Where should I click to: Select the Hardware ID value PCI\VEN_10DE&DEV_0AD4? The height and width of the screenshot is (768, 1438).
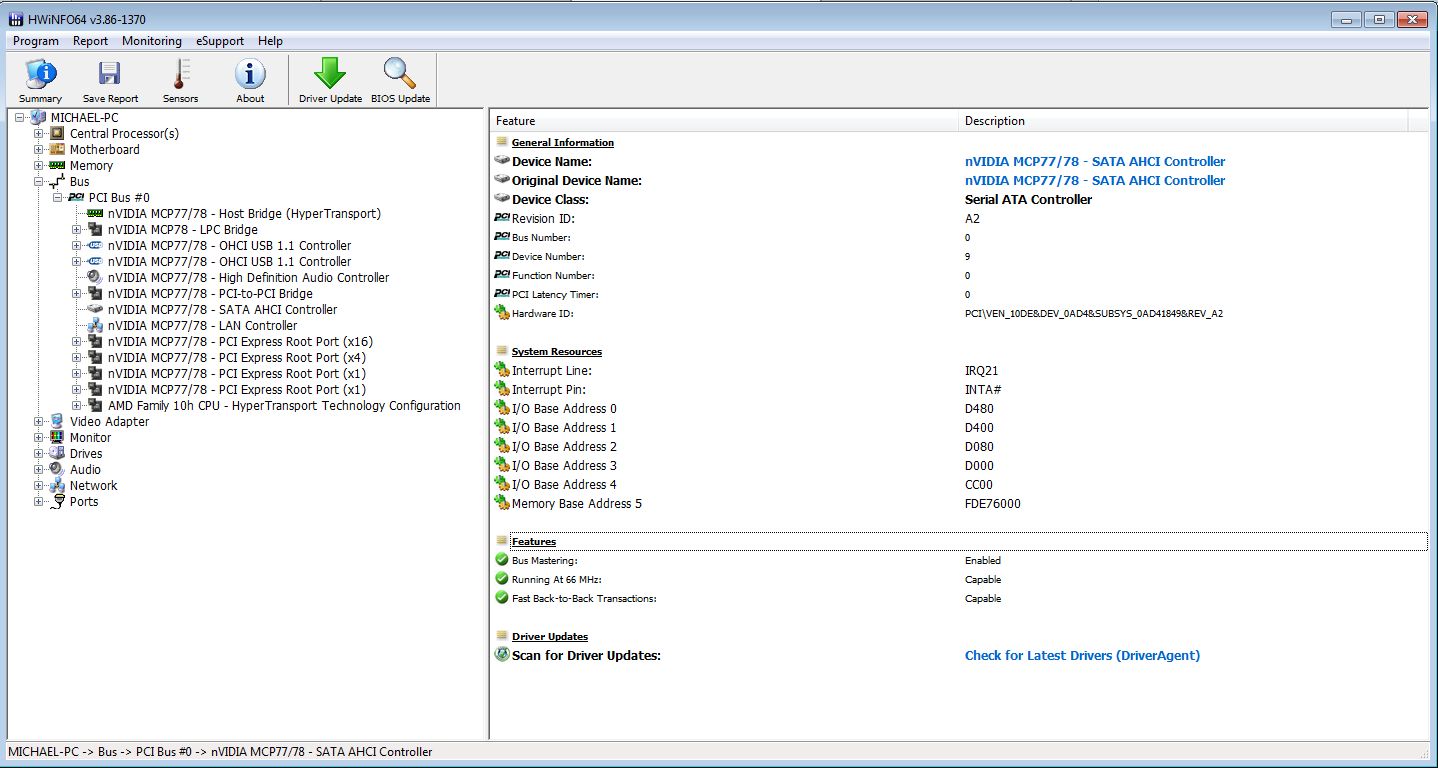click(x=1094, y=314)
